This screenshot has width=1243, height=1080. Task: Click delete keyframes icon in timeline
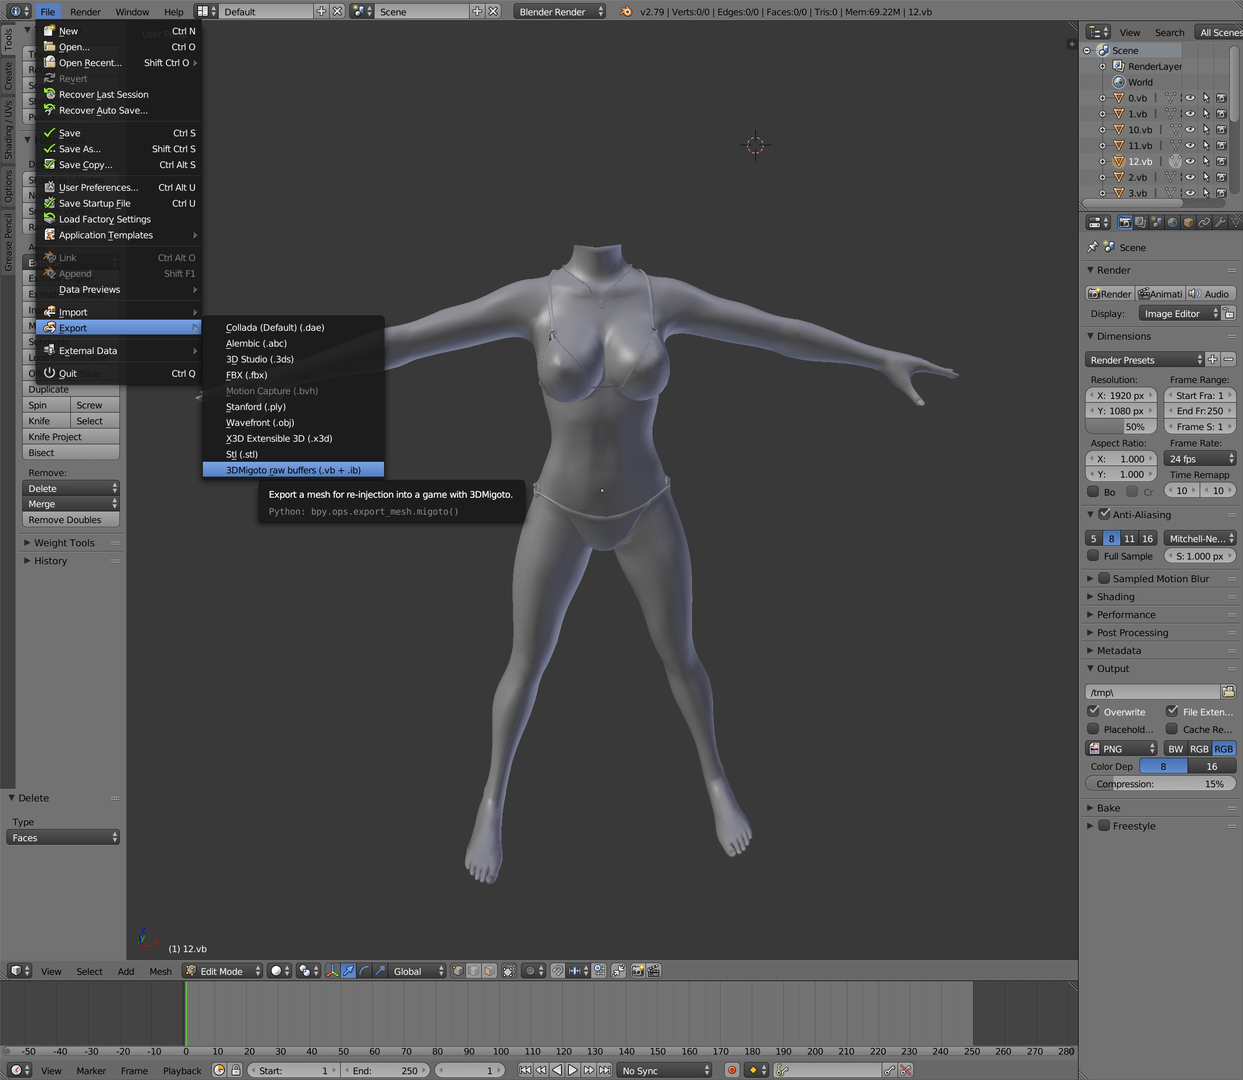pyautogui.click(x=906, y=1070)
